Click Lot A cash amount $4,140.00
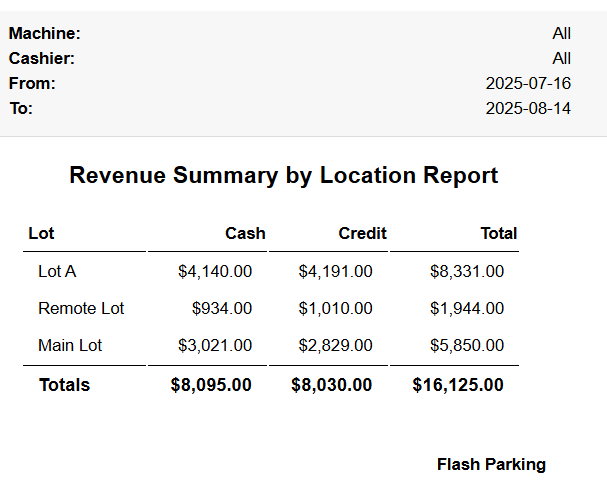Viewport: 607px width, 481px height. 215,271
